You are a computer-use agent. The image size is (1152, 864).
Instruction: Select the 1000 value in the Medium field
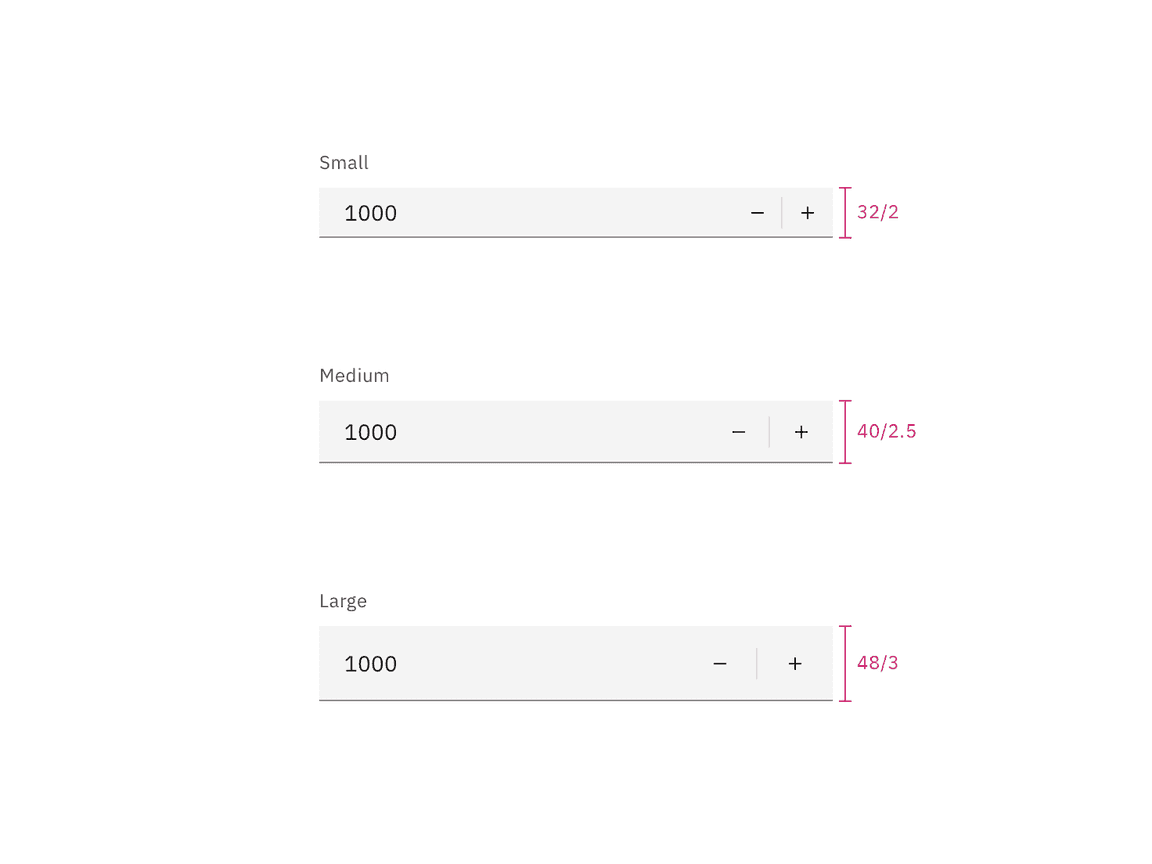click(x=370, y=431)
